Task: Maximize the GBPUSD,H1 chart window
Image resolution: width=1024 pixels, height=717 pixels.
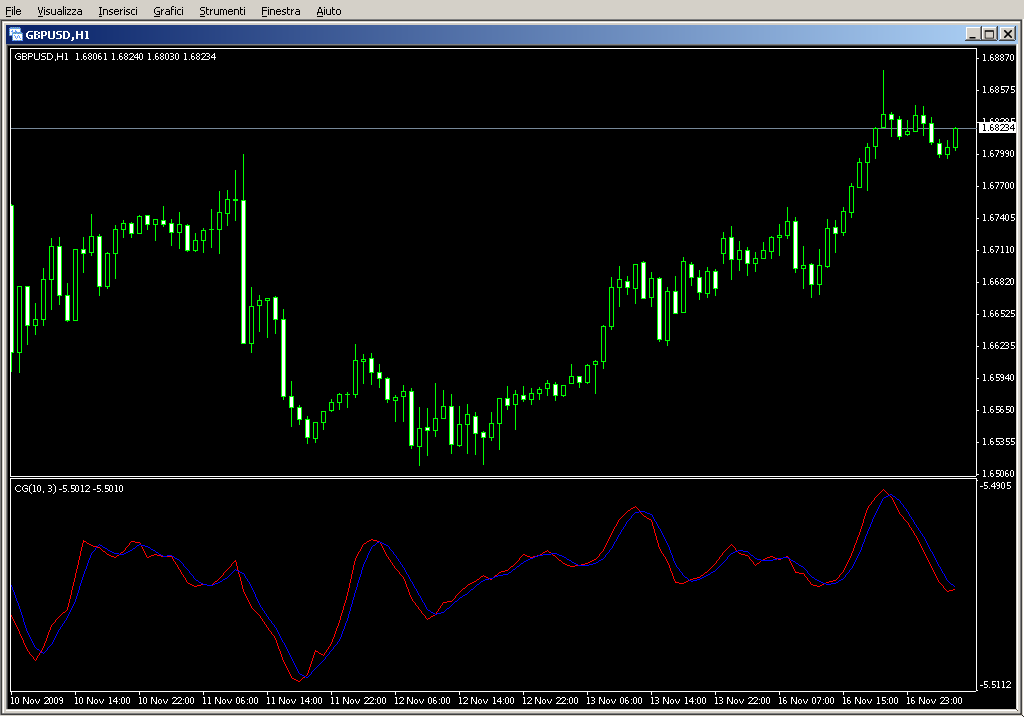Action: 989,34
